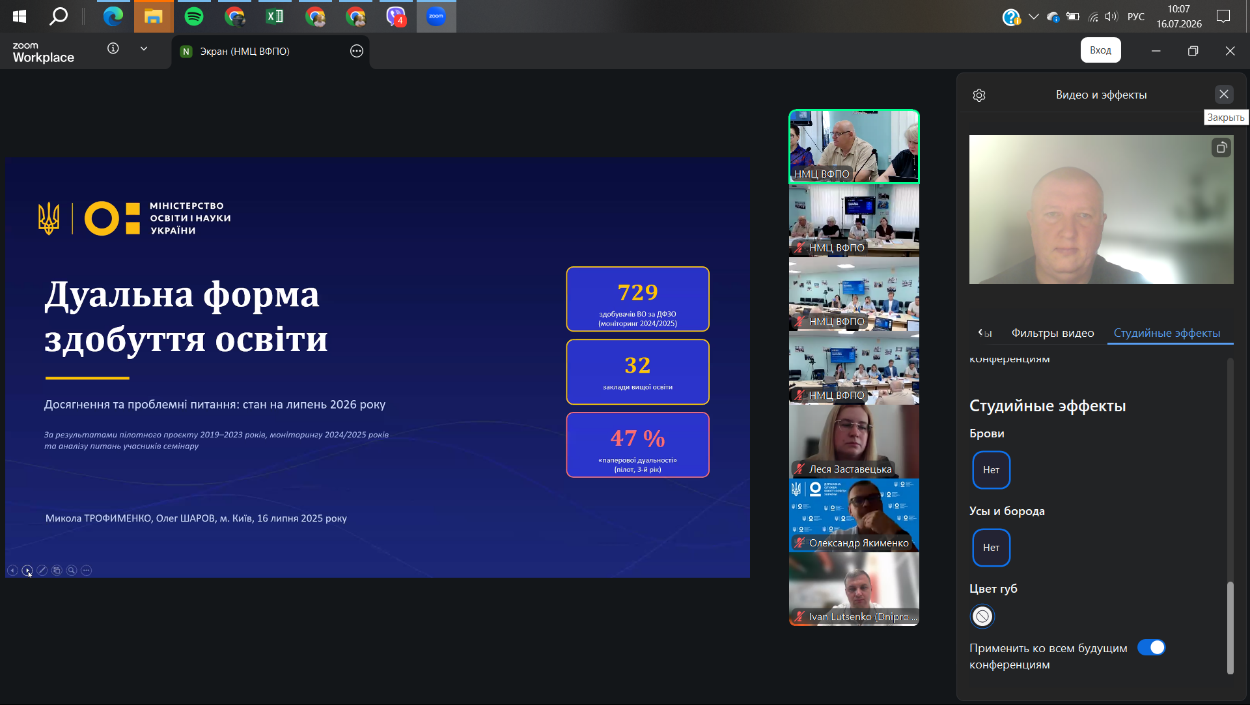Select Ivan Lutsenko video tile

point(854,589)
